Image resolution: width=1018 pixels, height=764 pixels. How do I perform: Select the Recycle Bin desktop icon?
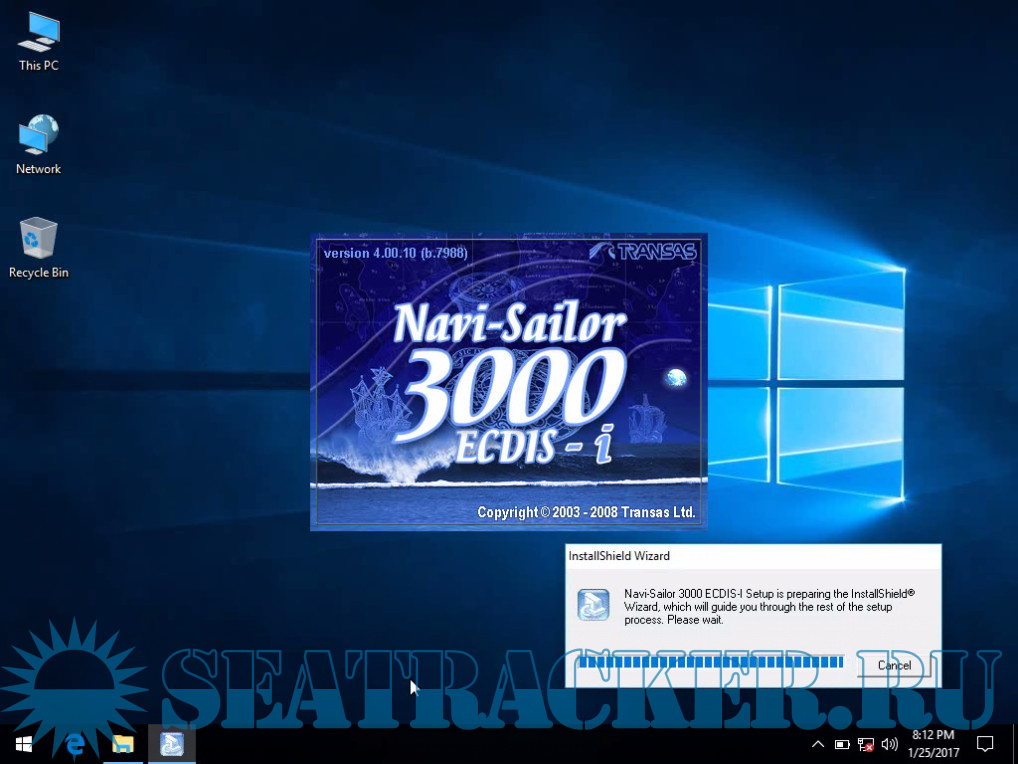(x=38, y=246)
